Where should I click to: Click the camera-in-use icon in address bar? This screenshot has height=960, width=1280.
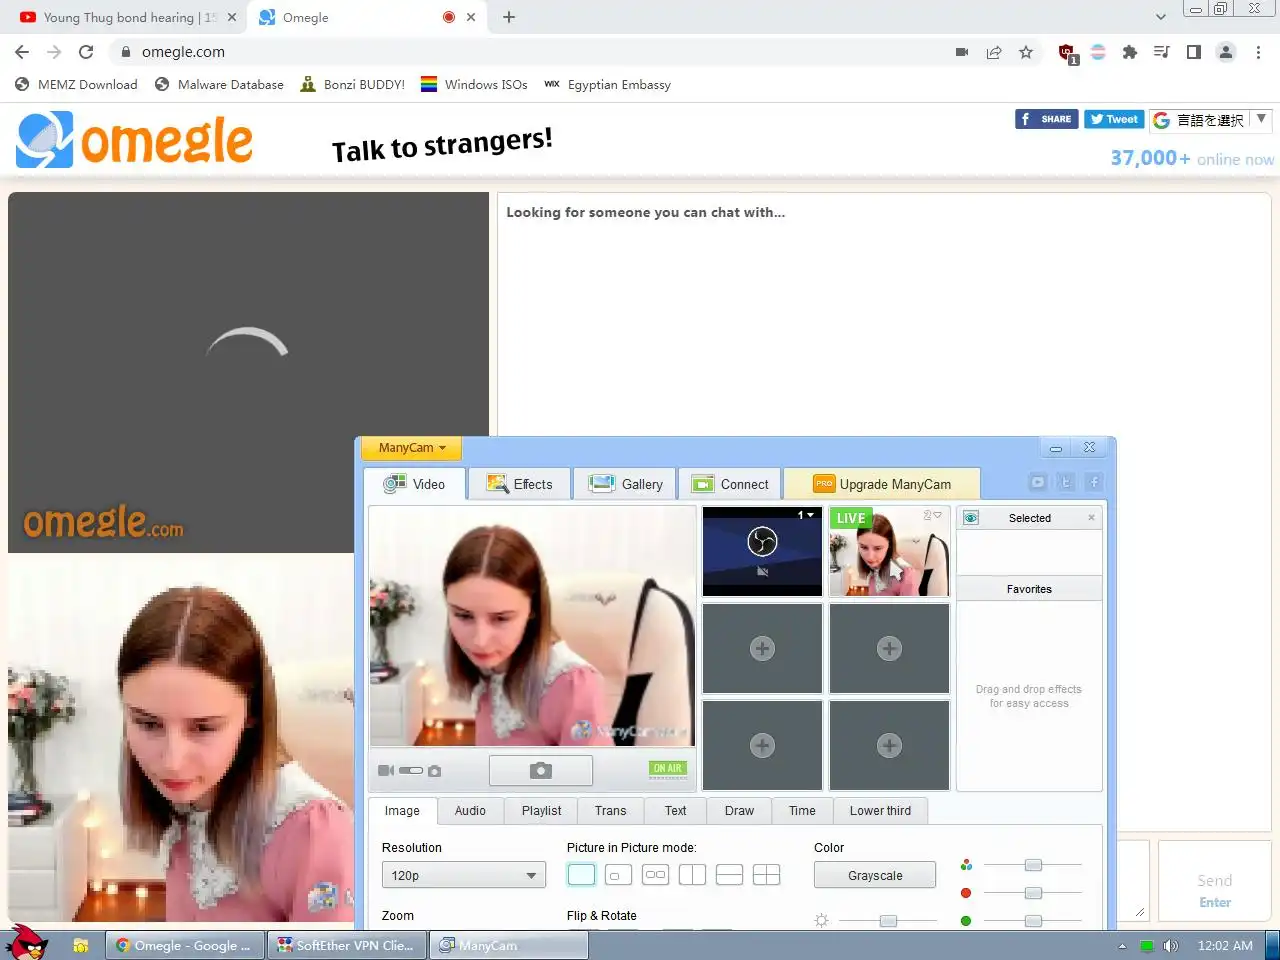(962, 52)
